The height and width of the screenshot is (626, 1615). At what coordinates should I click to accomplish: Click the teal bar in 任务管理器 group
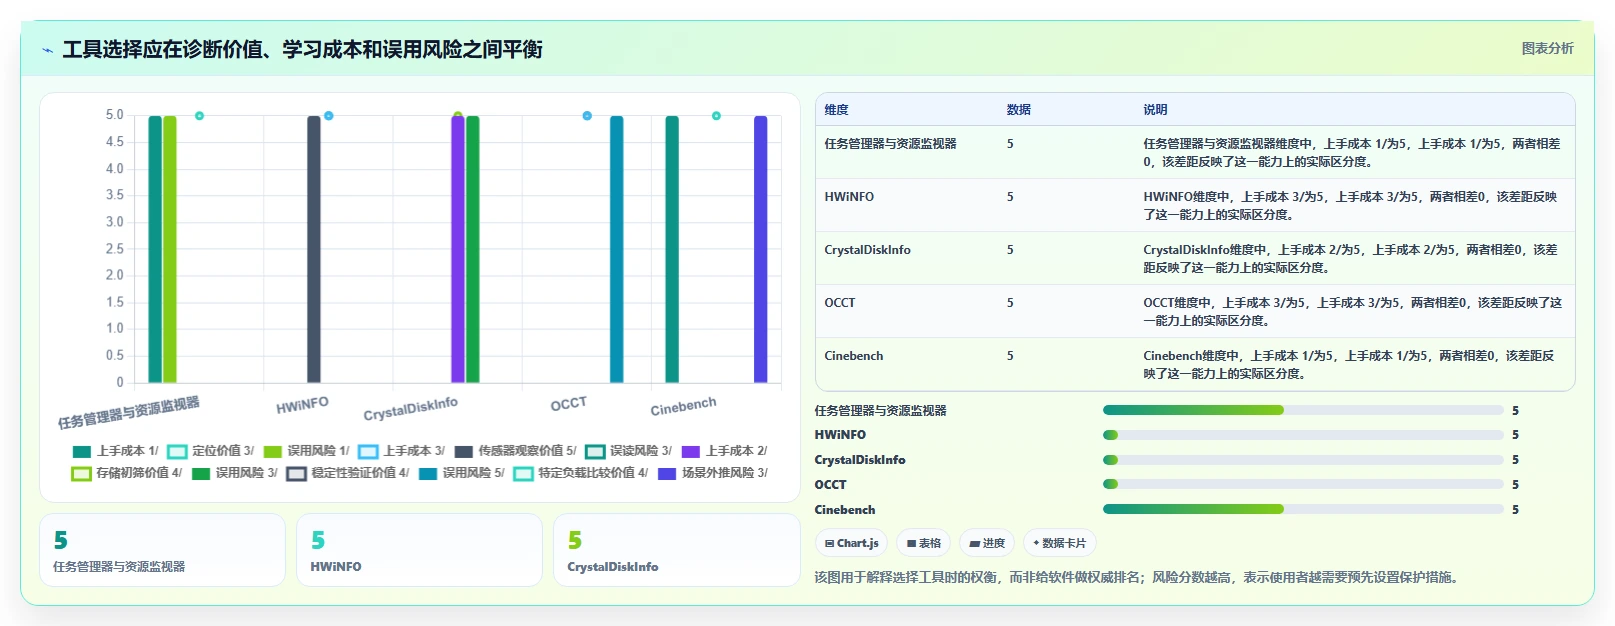[x=155, y=249]
